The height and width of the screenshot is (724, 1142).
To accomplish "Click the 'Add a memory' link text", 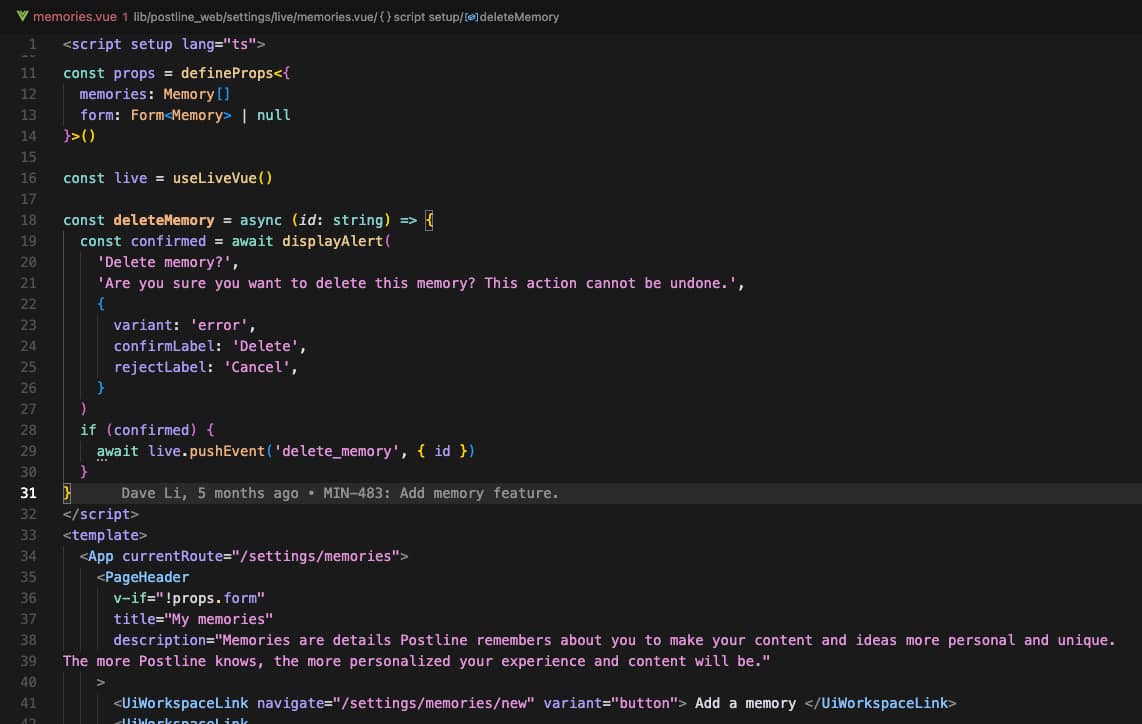I will (x=745, y=703).
